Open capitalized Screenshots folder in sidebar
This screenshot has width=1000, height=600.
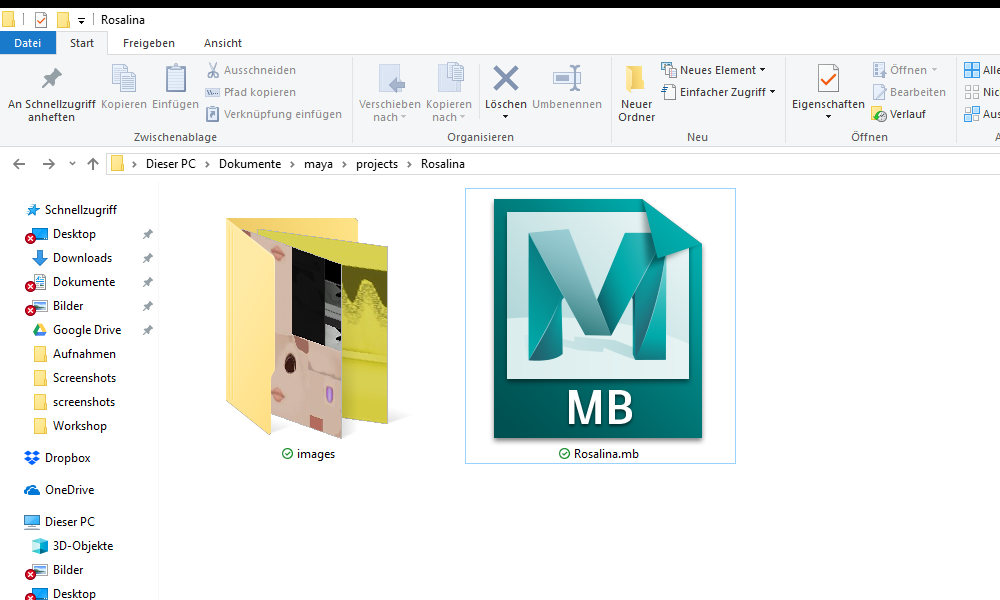click(x=84, y=378)
